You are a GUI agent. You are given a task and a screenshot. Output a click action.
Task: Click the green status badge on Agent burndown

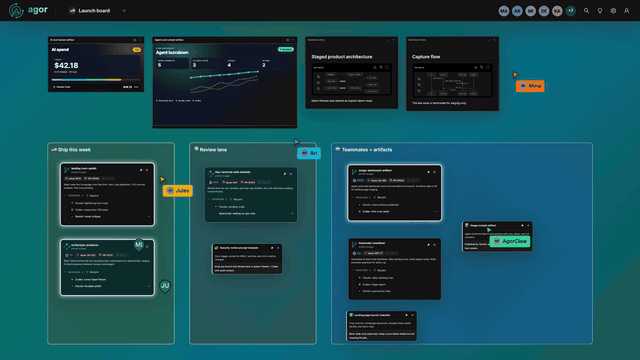[x=286, y=49]
